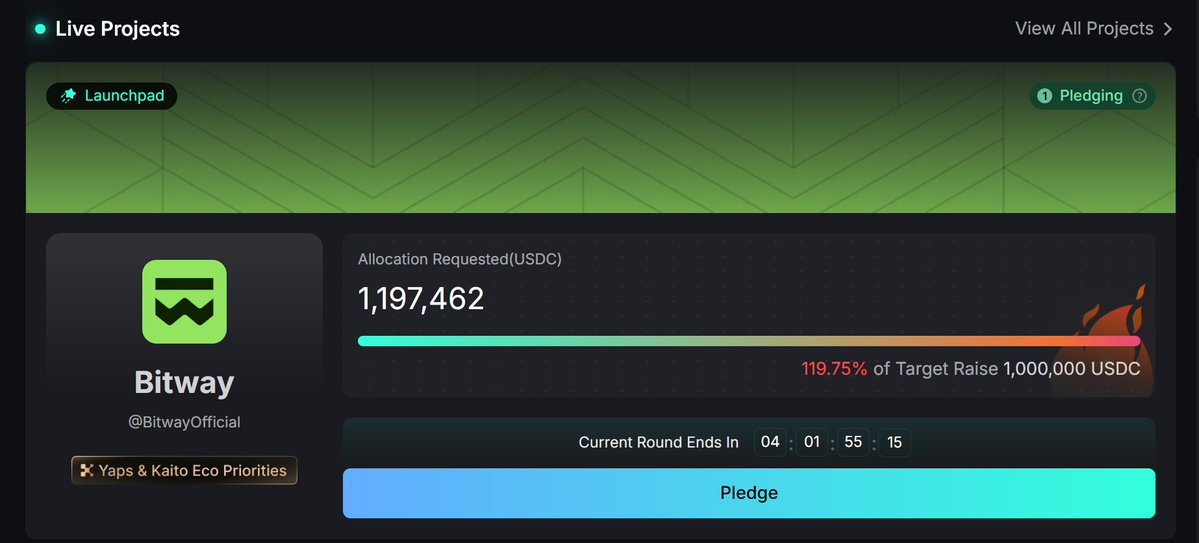
Task: Select the Launchpad tag label
Action: point(122,96)
